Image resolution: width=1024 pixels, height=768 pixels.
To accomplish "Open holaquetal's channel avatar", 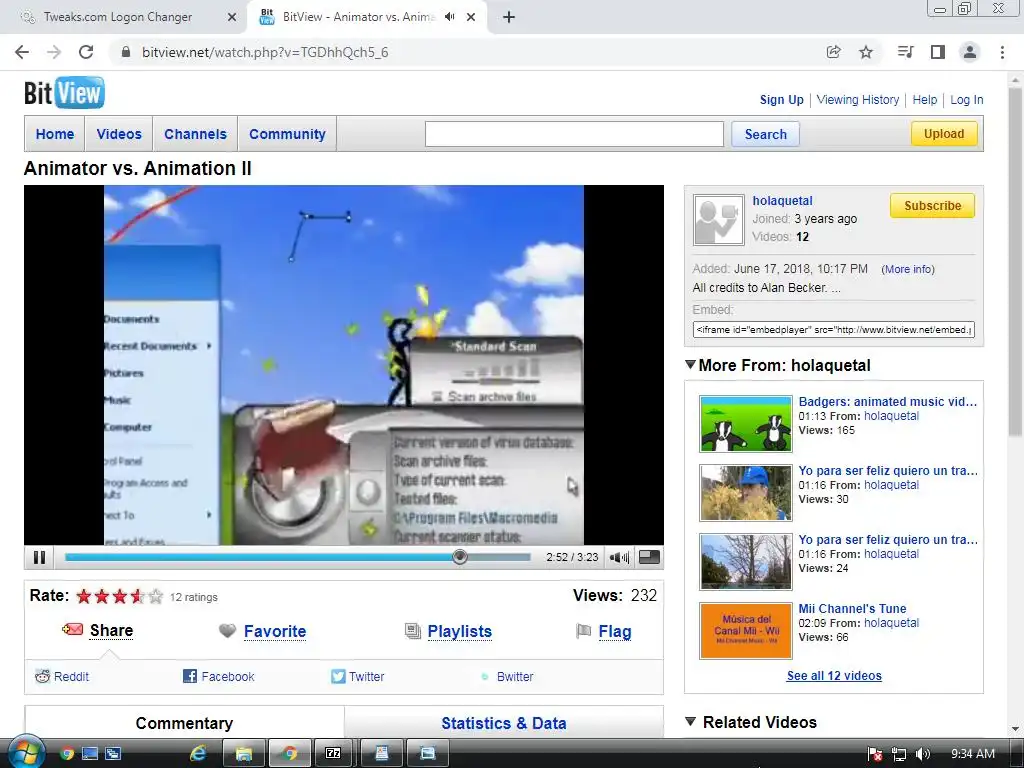I will [x=718, y=219].
